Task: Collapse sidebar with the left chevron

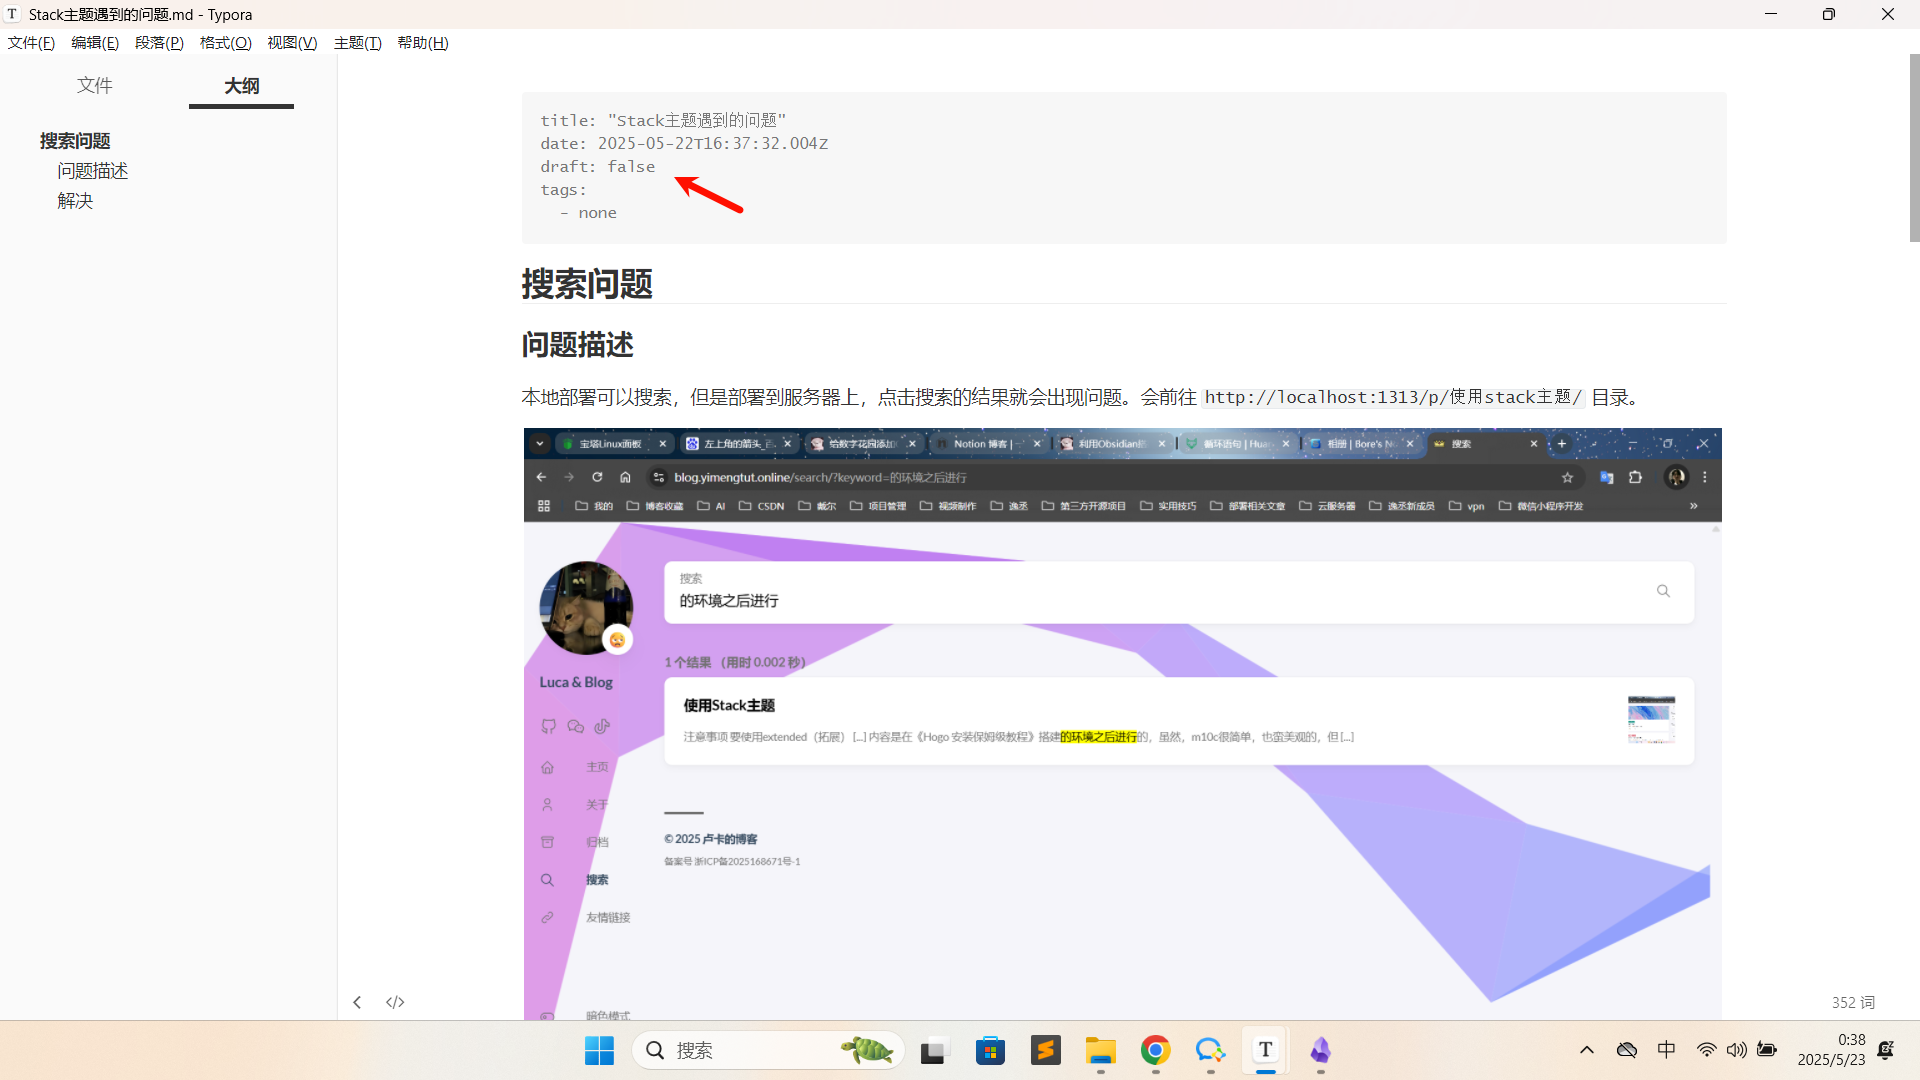Action: (357, 1002)
